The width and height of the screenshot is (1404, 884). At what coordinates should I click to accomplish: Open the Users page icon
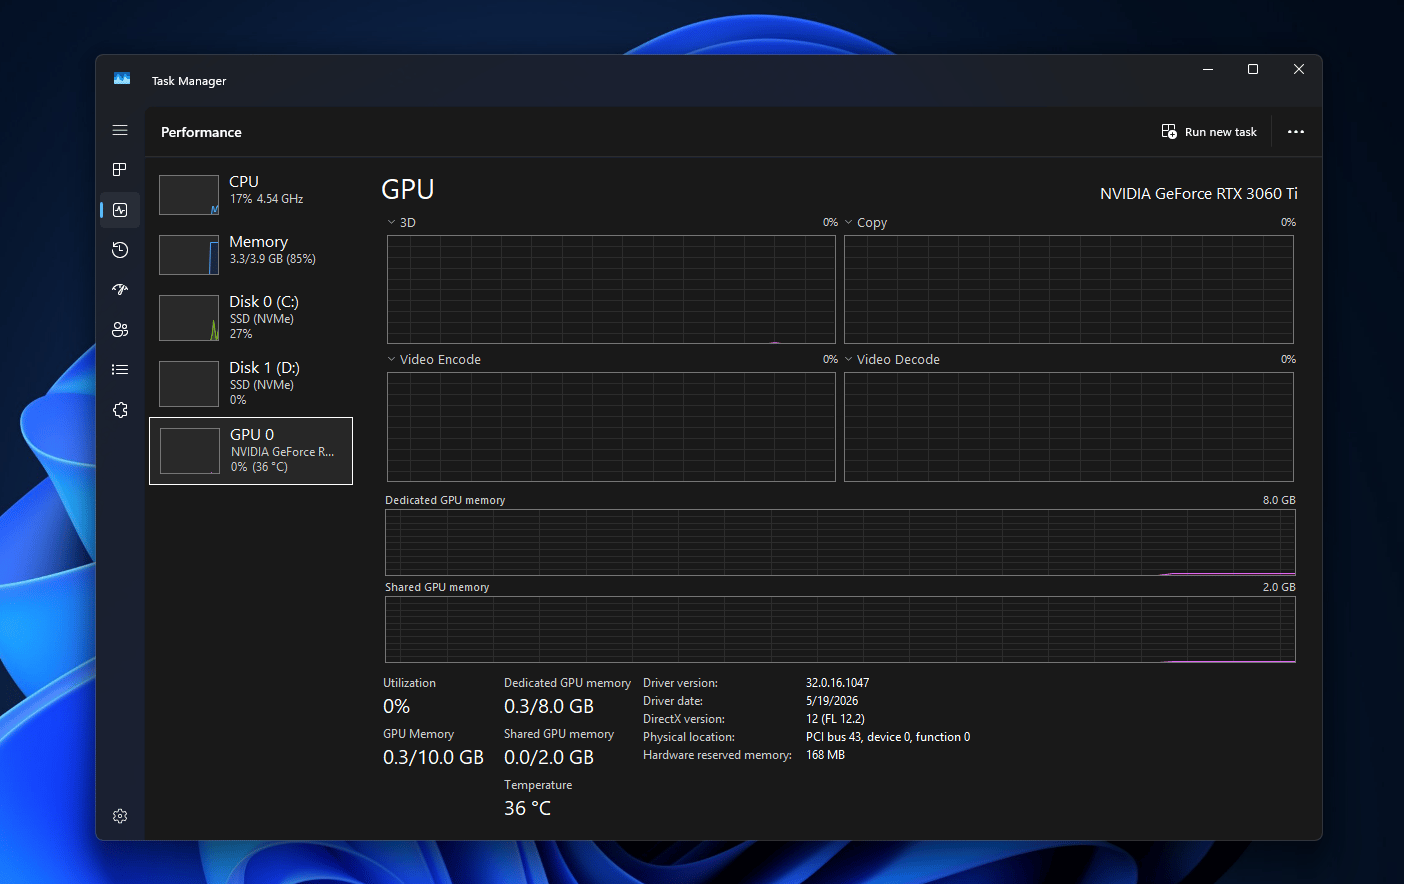point(120,330)
